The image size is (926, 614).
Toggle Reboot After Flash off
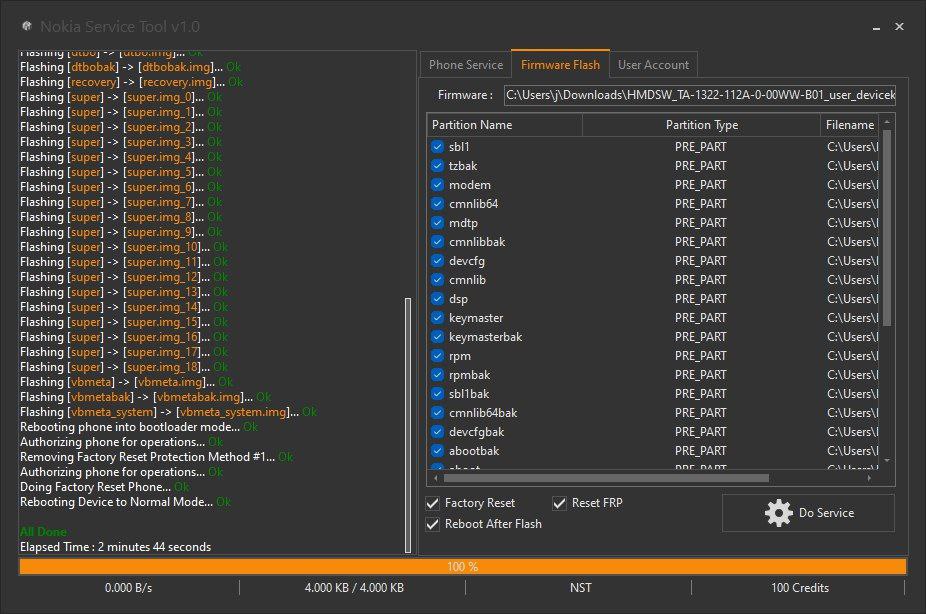click(x=433, y=523)
